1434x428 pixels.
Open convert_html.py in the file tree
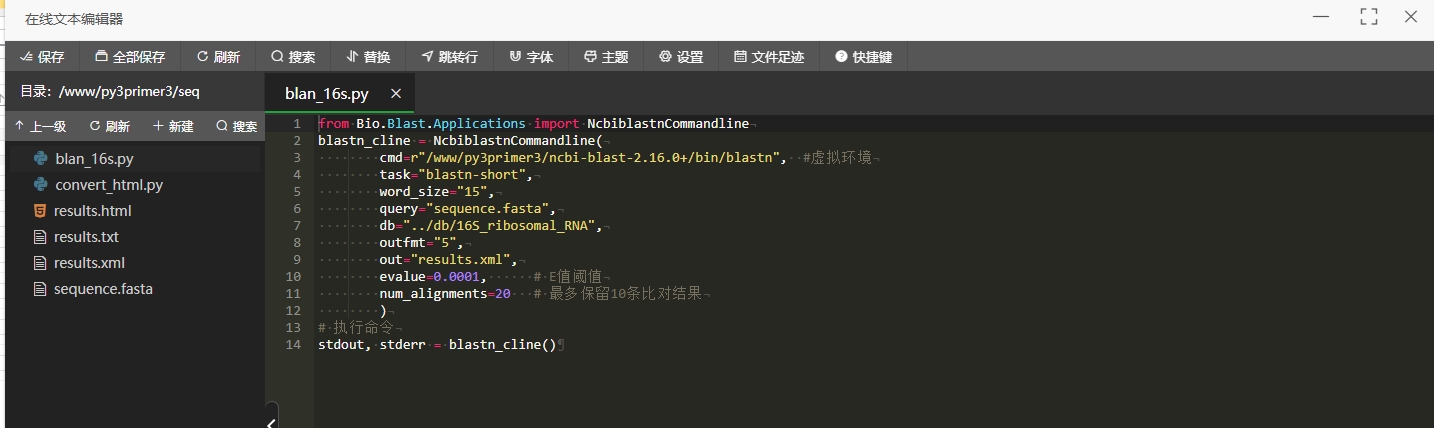[108, 185]
